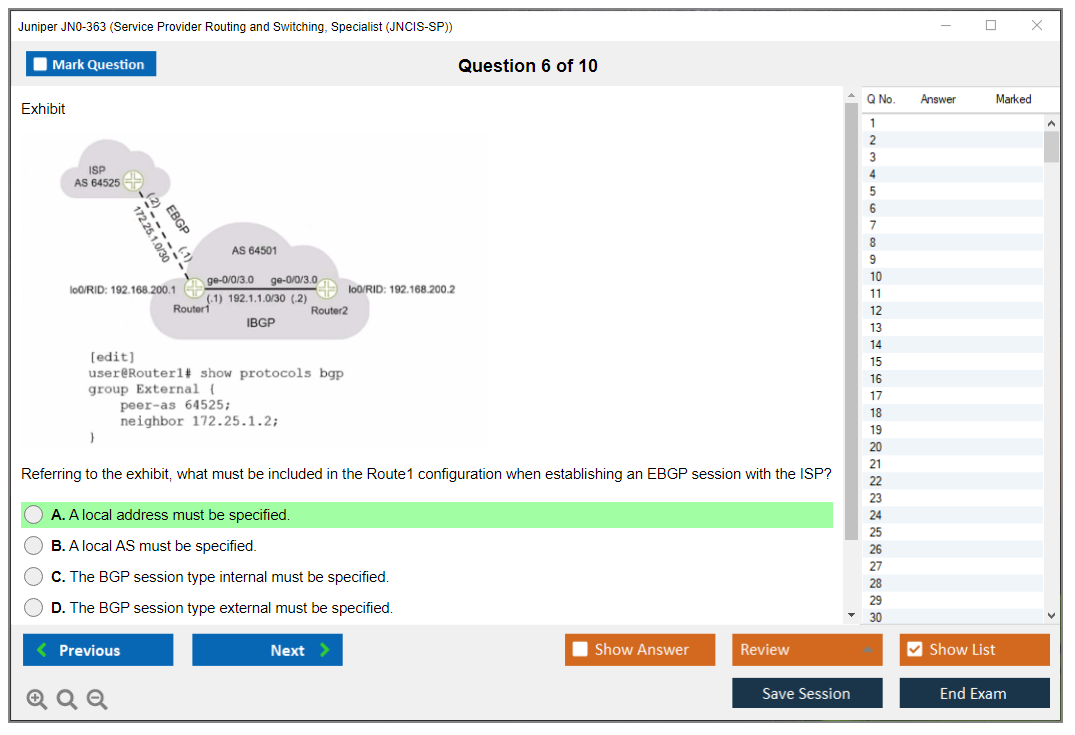
Task: Go to the Previous question
Action: coord(98,650)
